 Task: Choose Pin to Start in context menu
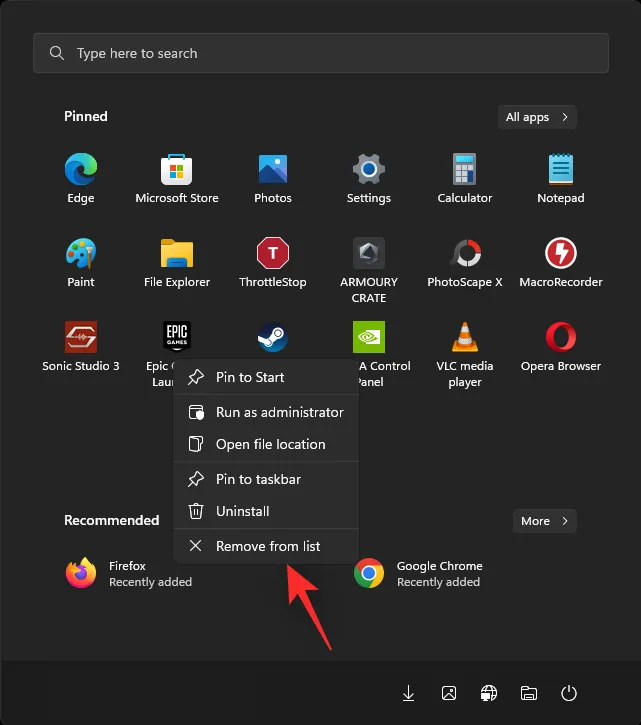266,377
